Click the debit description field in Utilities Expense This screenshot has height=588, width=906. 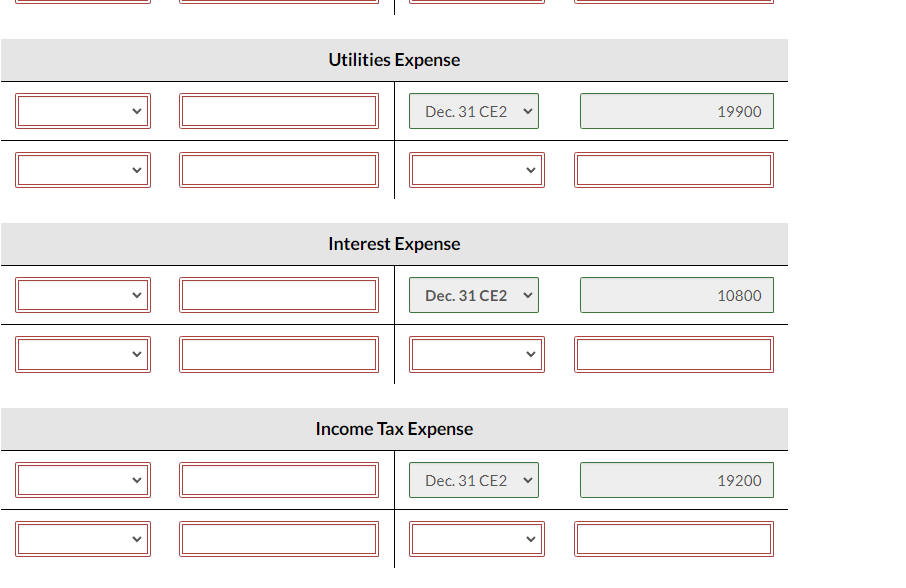tap(279, 111)
